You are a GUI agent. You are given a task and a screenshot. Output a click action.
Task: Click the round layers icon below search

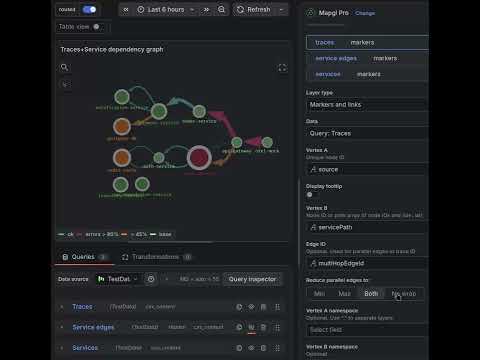pos(65,84)
